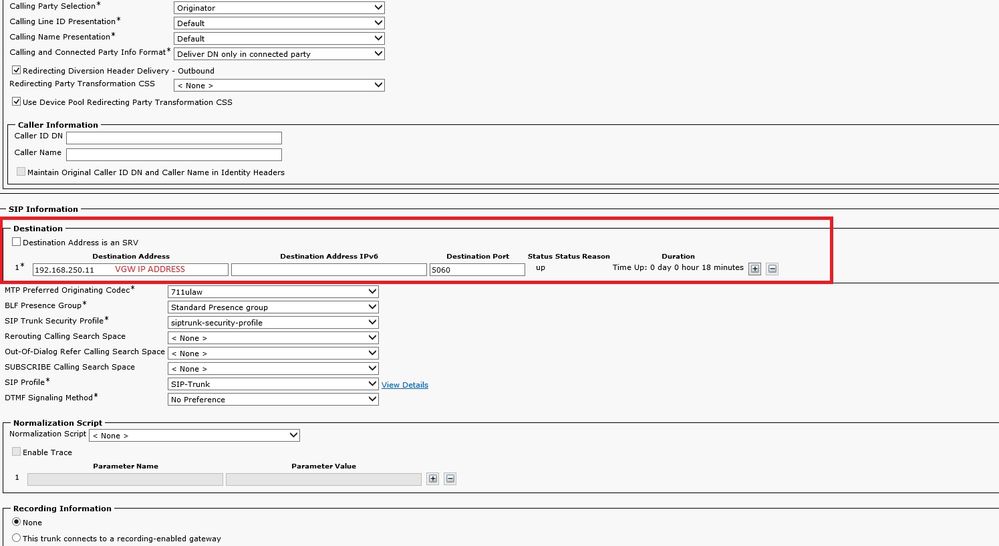Click the "Recording Information" heading
The image size is (999, 546).
62,508
